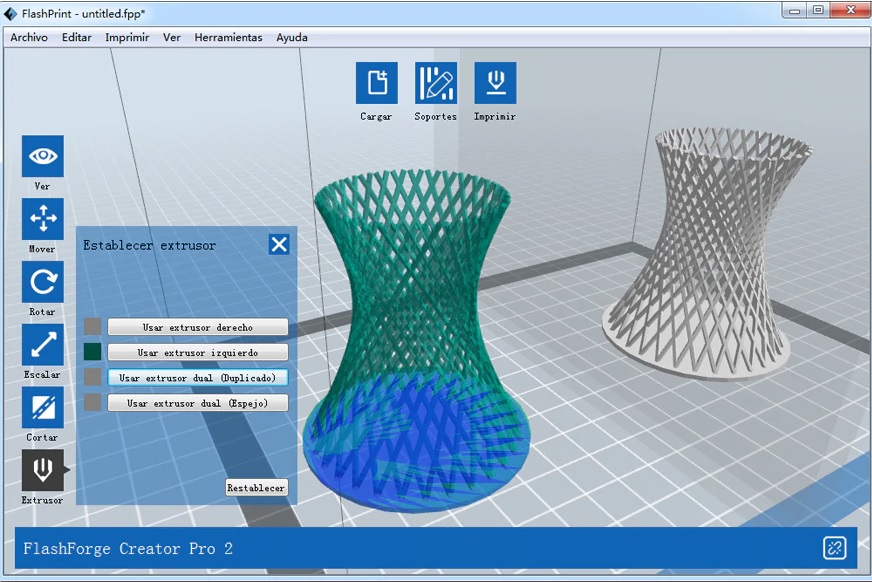Open the Soportes supports tool
This screenshot has height=582, width=872.
pyautogui.click(x=435, y=83)
